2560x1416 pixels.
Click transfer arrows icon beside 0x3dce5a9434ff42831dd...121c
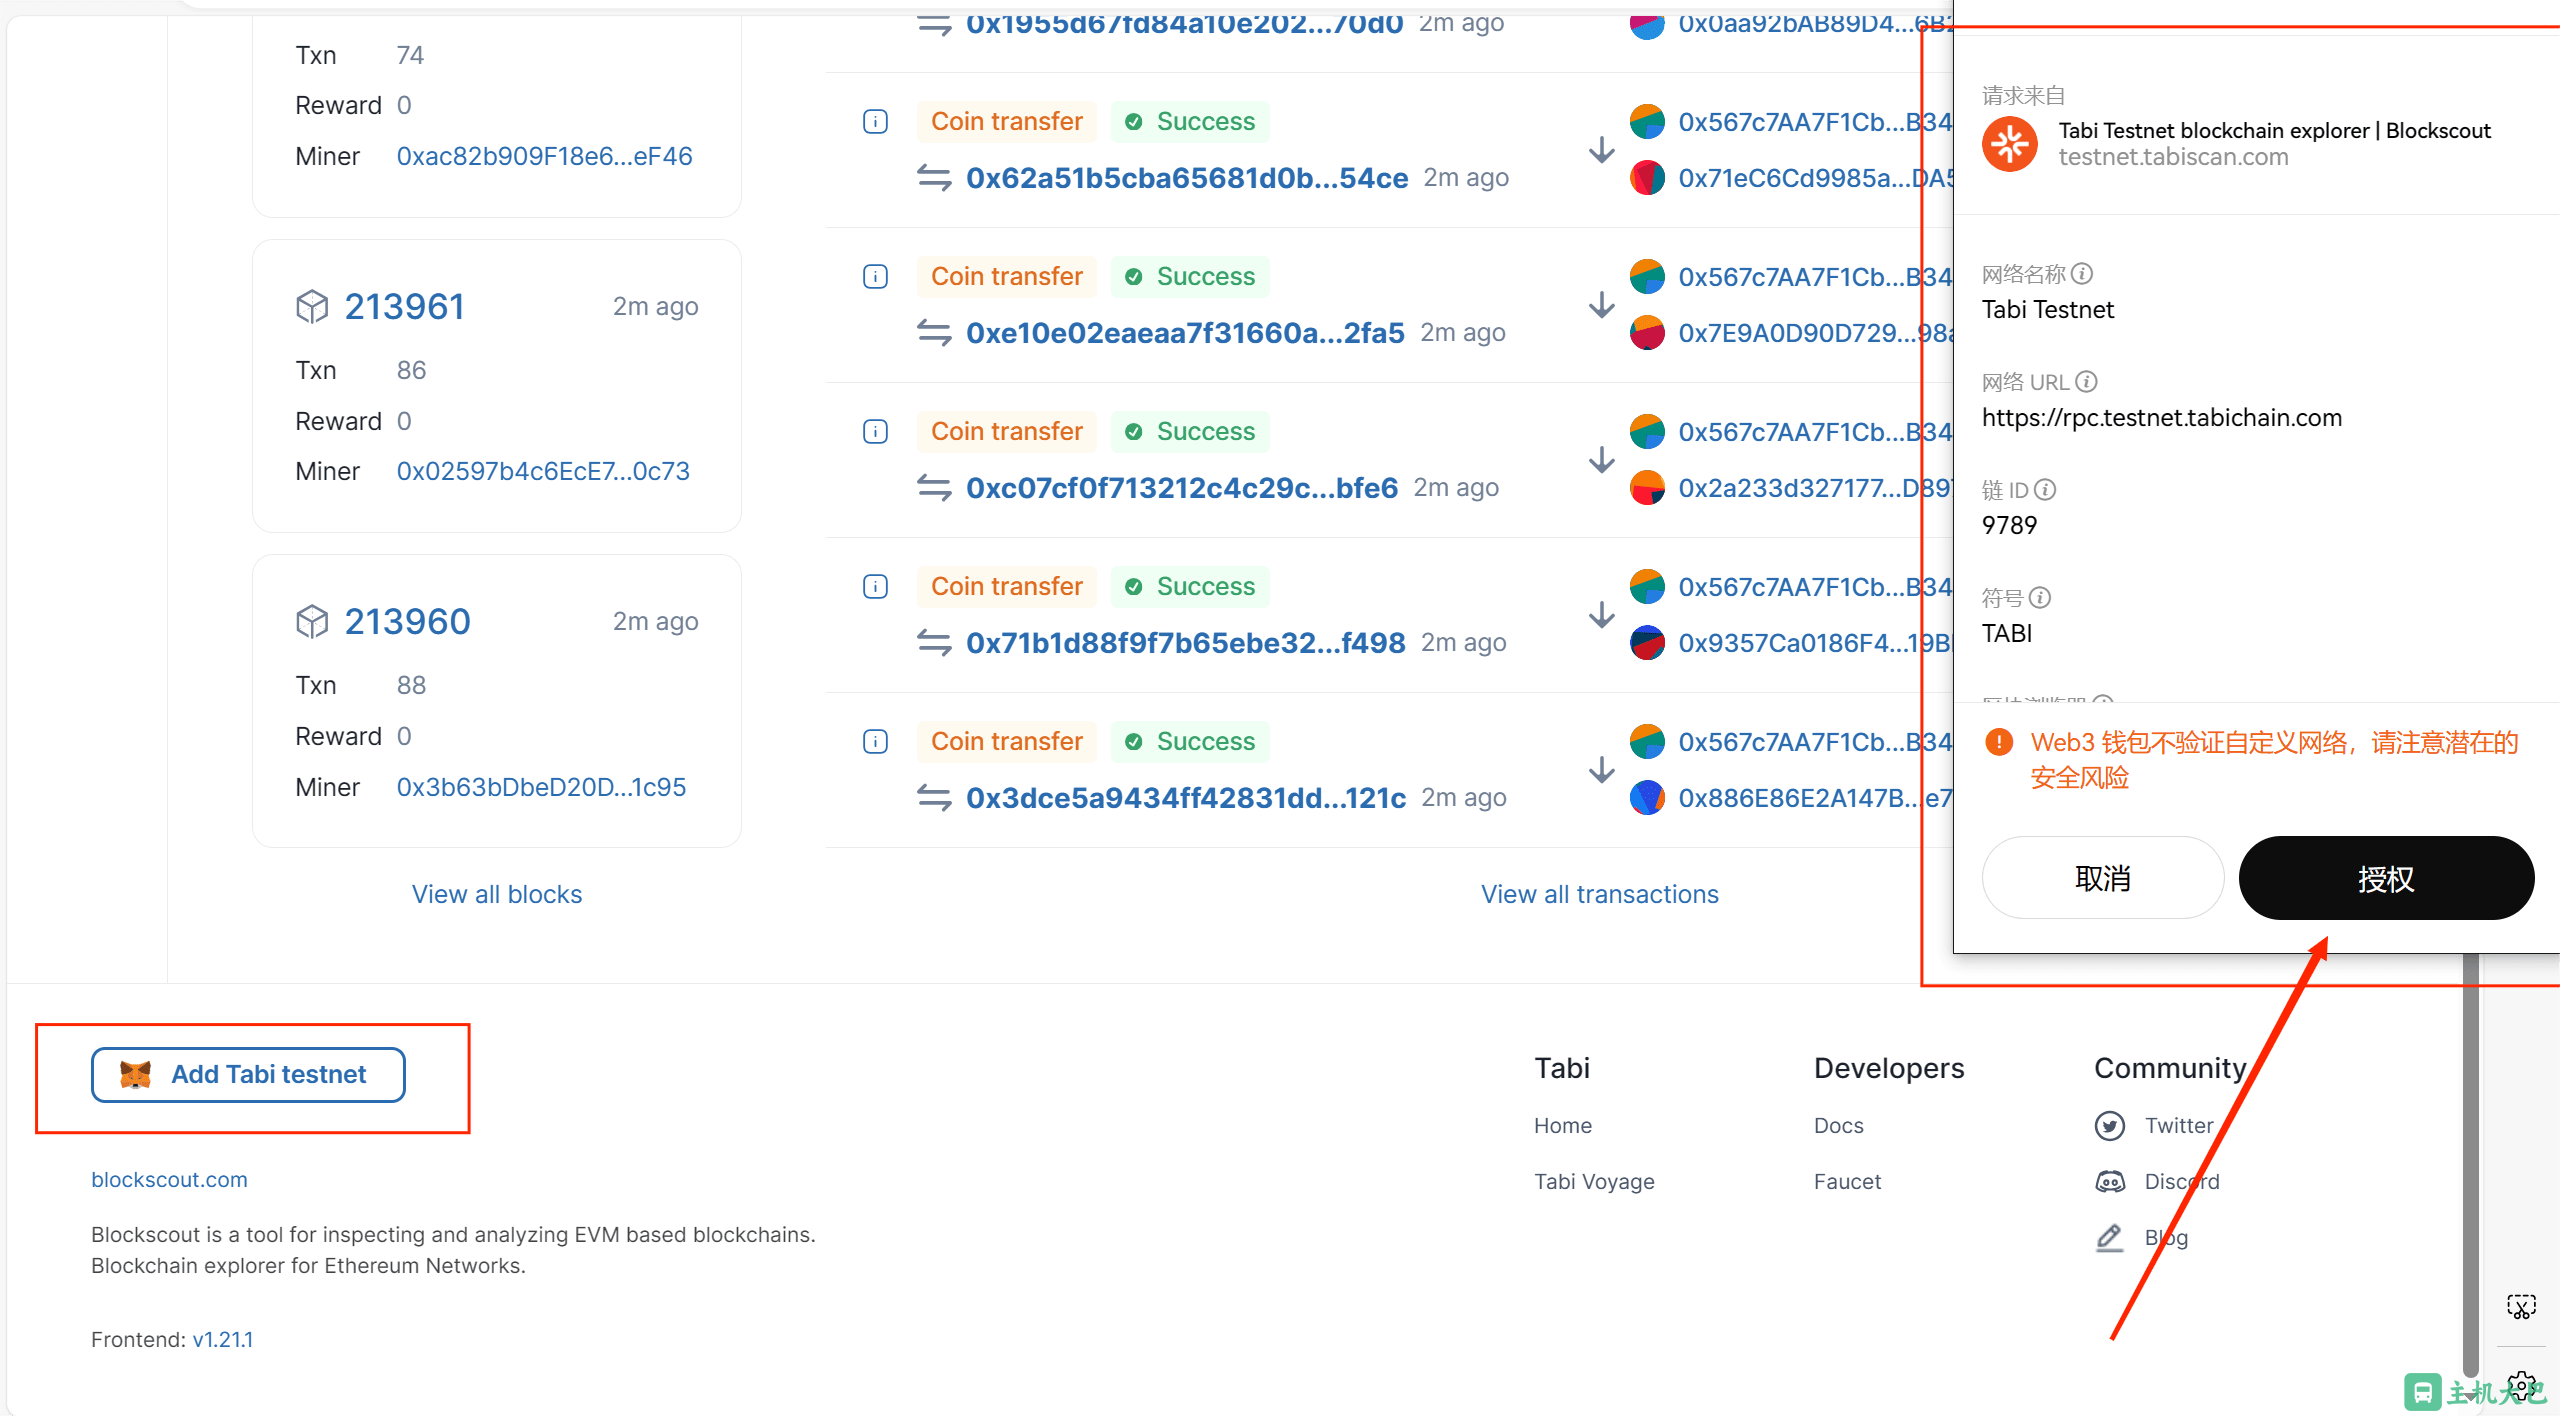click(934, 798)
